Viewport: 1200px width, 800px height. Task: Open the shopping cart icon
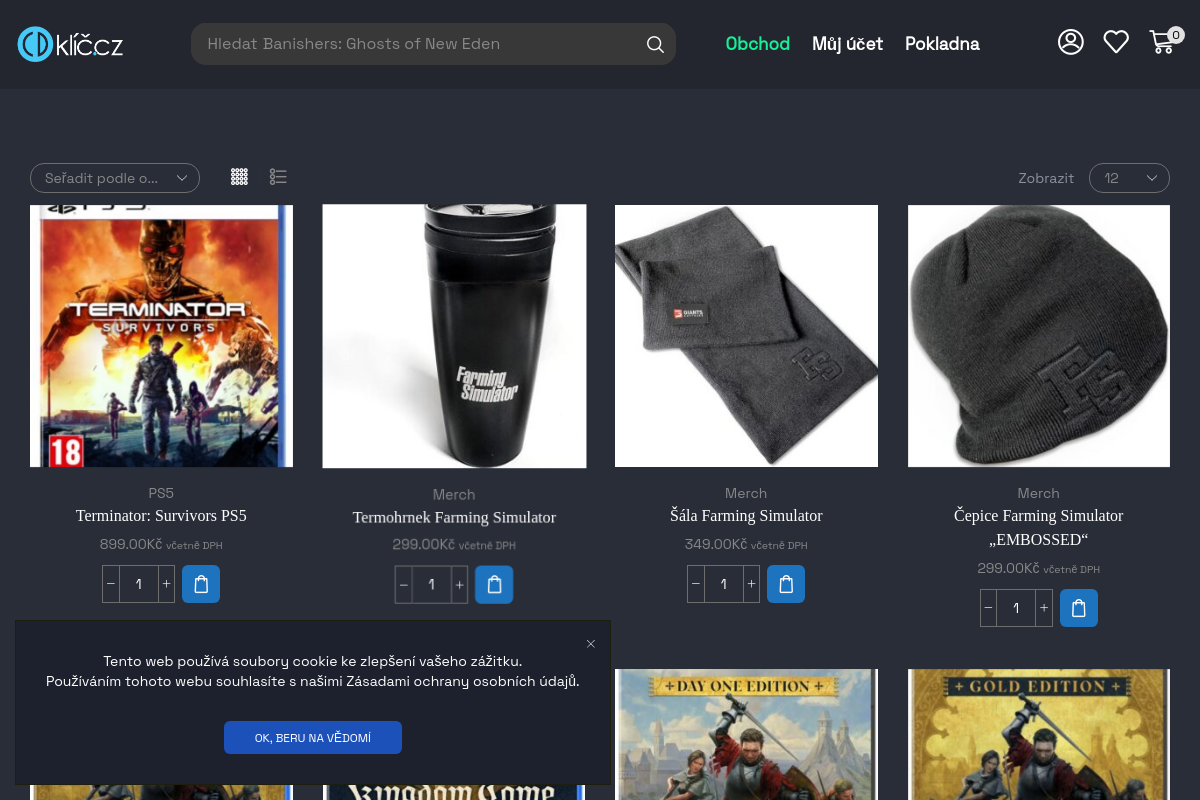[x=1162, y=42]
